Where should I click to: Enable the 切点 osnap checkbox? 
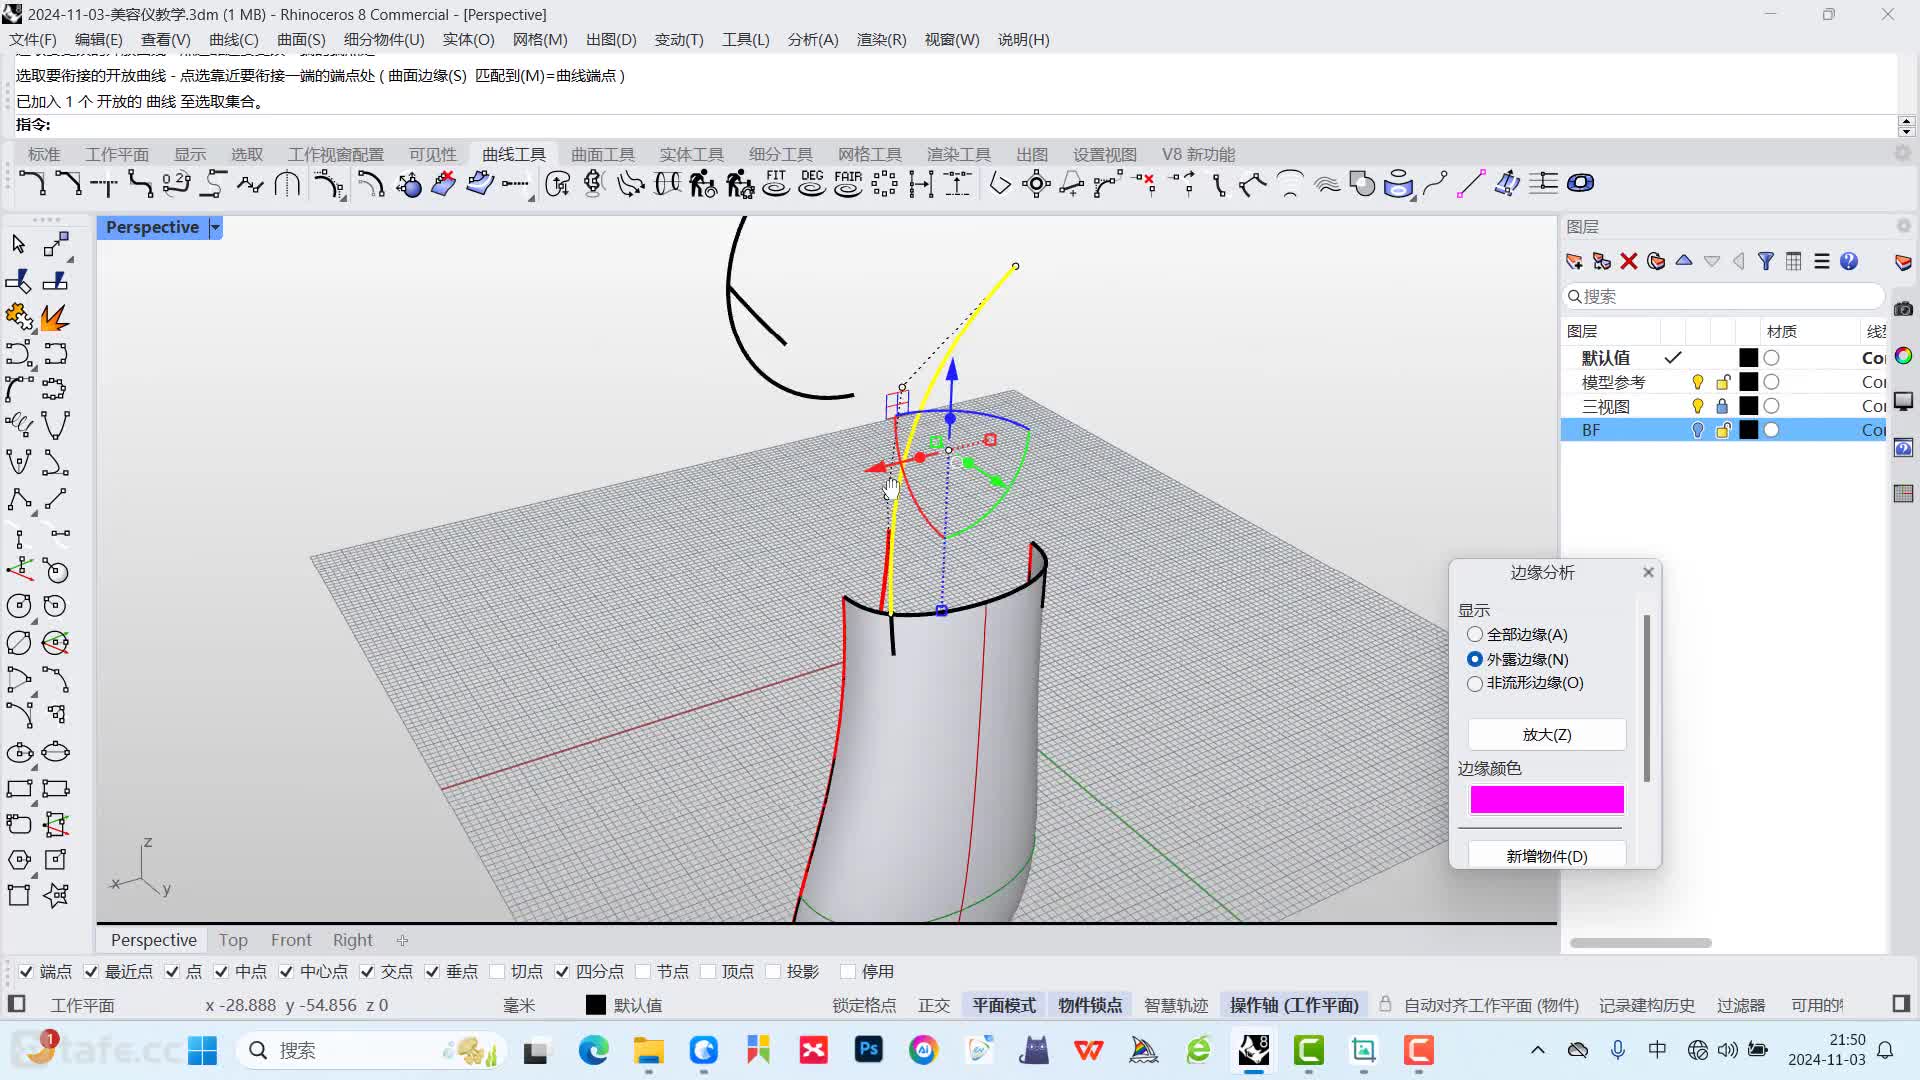[x=497, y=971]
